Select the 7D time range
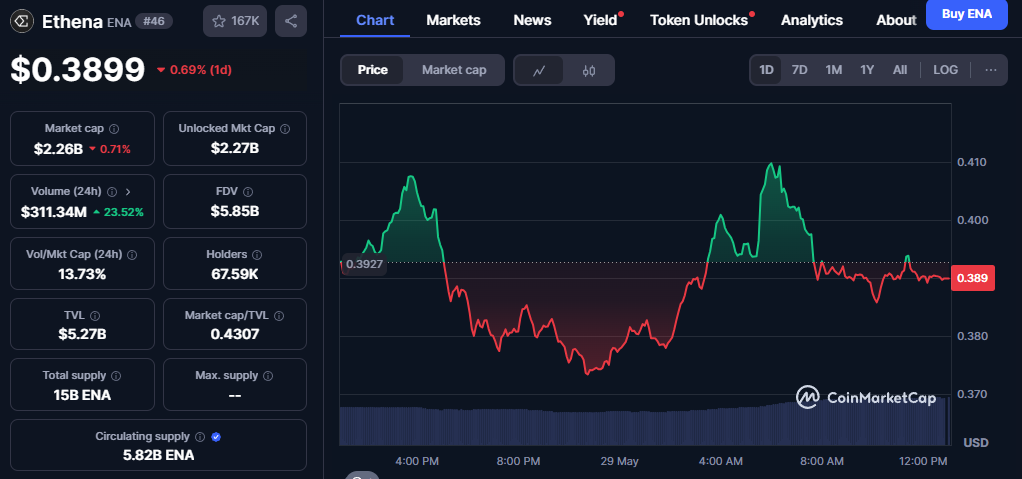The width and height of the screenshot is (1022, 479). tap(799, 70)
